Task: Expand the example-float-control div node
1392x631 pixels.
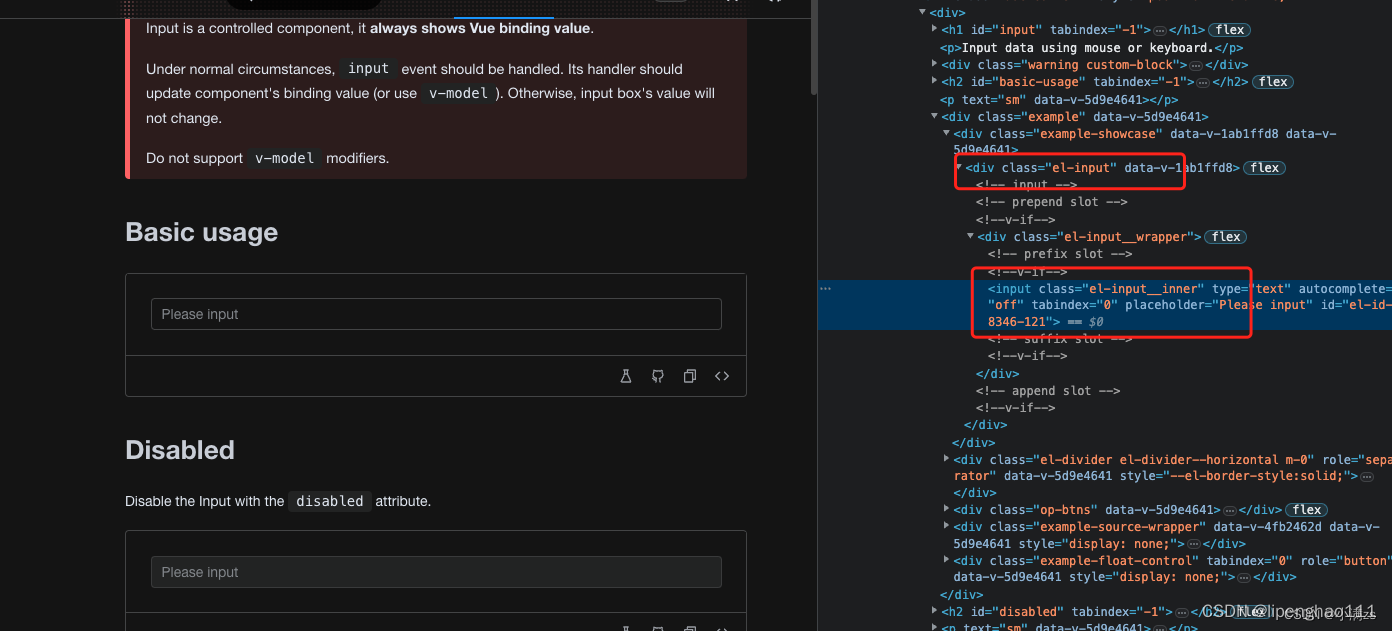Action: pos(946,561)
